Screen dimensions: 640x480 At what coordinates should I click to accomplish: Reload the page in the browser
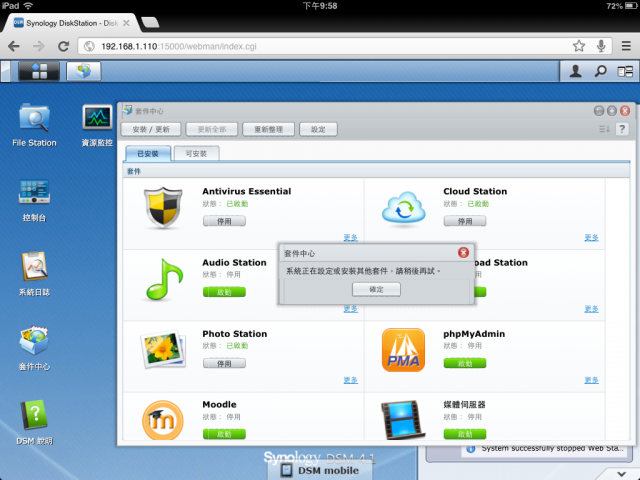pyautogui.click(x=64, y=46)
